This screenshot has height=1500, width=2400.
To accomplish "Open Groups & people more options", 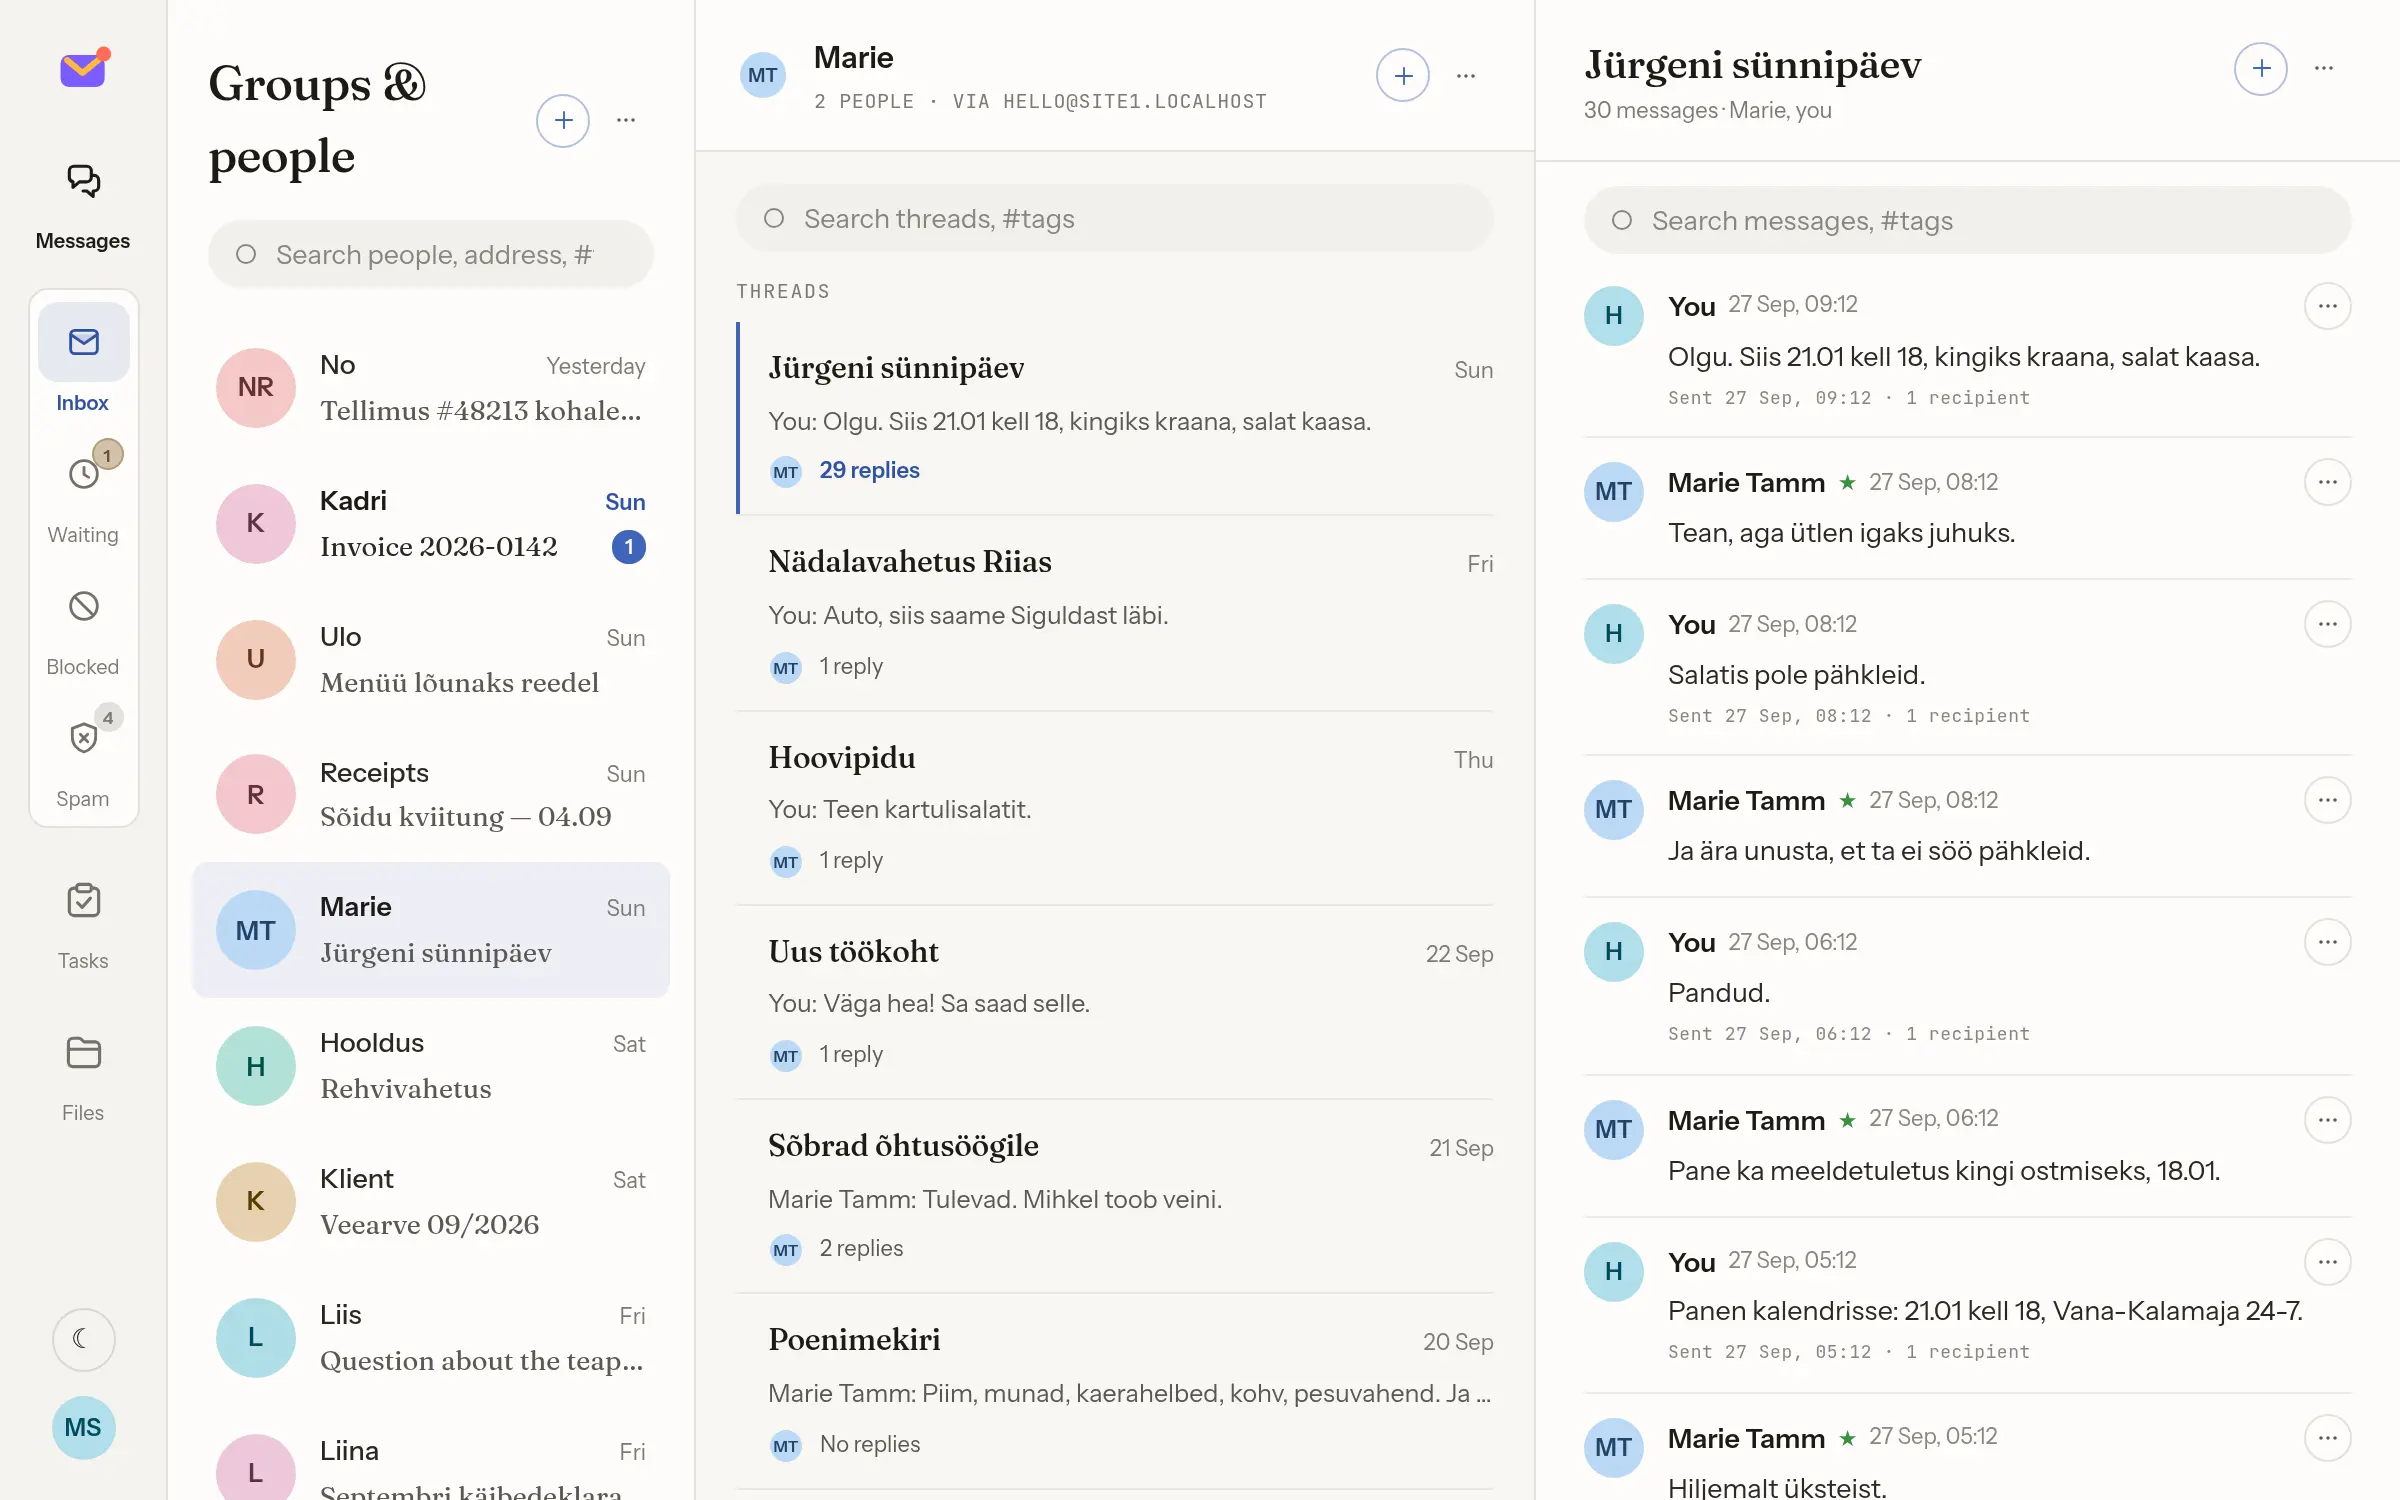I will 626,120.
